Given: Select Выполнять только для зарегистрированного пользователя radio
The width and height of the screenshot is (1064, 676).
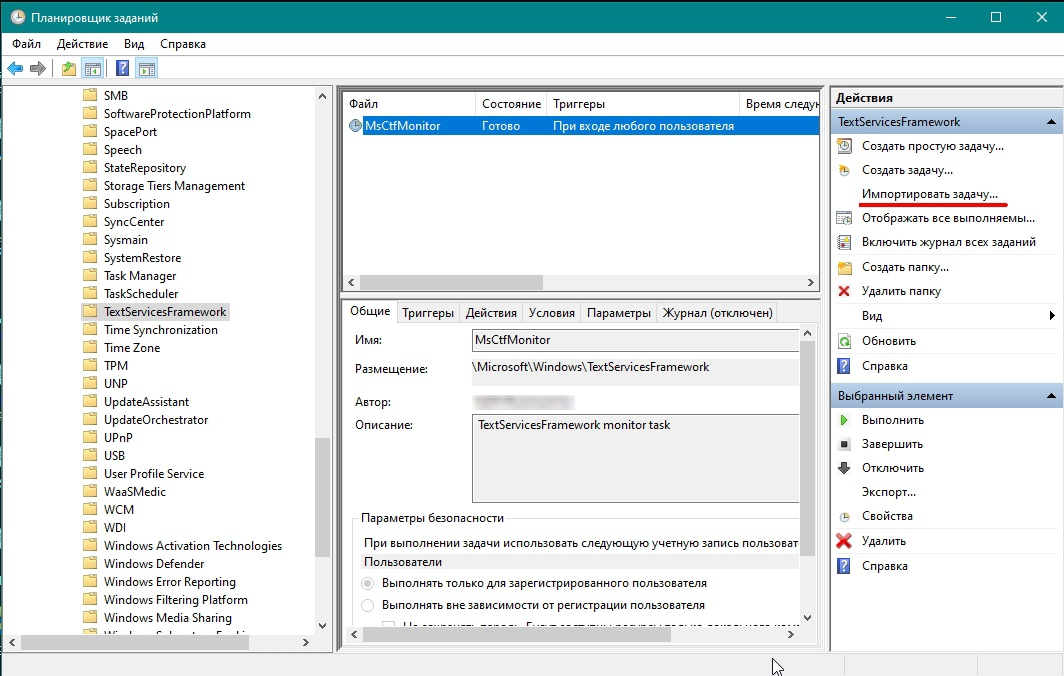Looking at the screenshot, I should tap(368, 583).
